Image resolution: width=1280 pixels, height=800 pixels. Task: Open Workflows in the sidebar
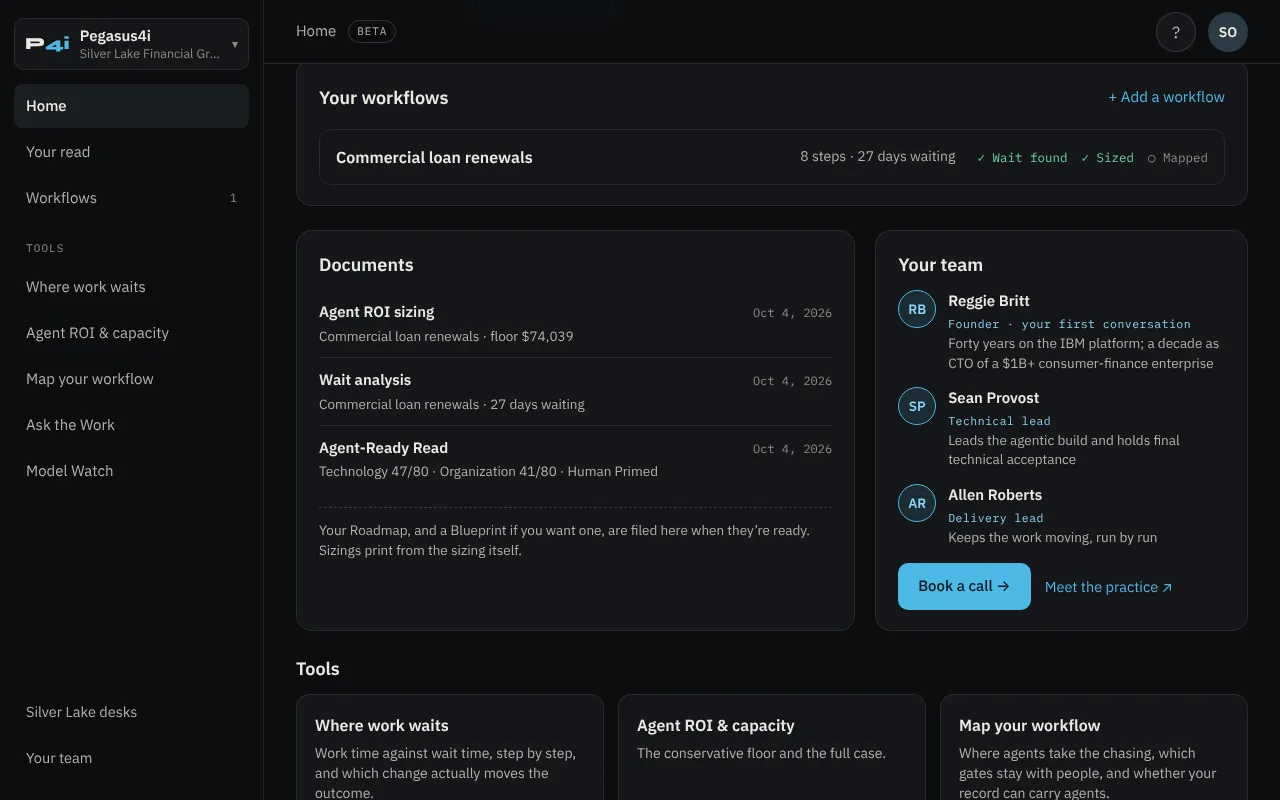coord(132,198)
